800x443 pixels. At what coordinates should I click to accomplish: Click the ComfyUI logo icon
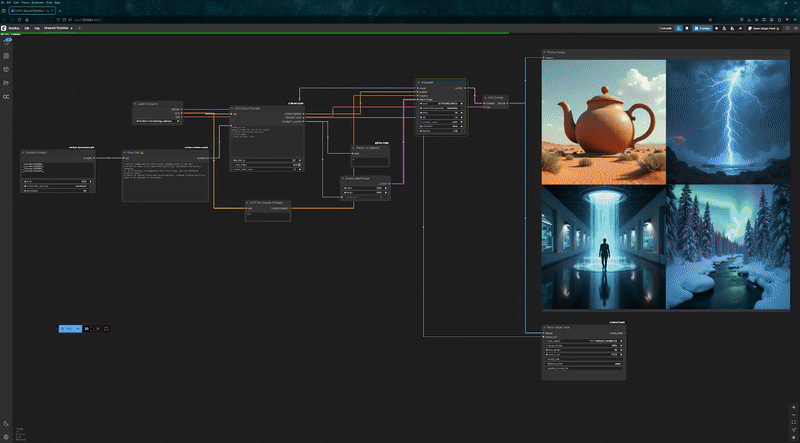pyautogui.click(x=5, y=28)
